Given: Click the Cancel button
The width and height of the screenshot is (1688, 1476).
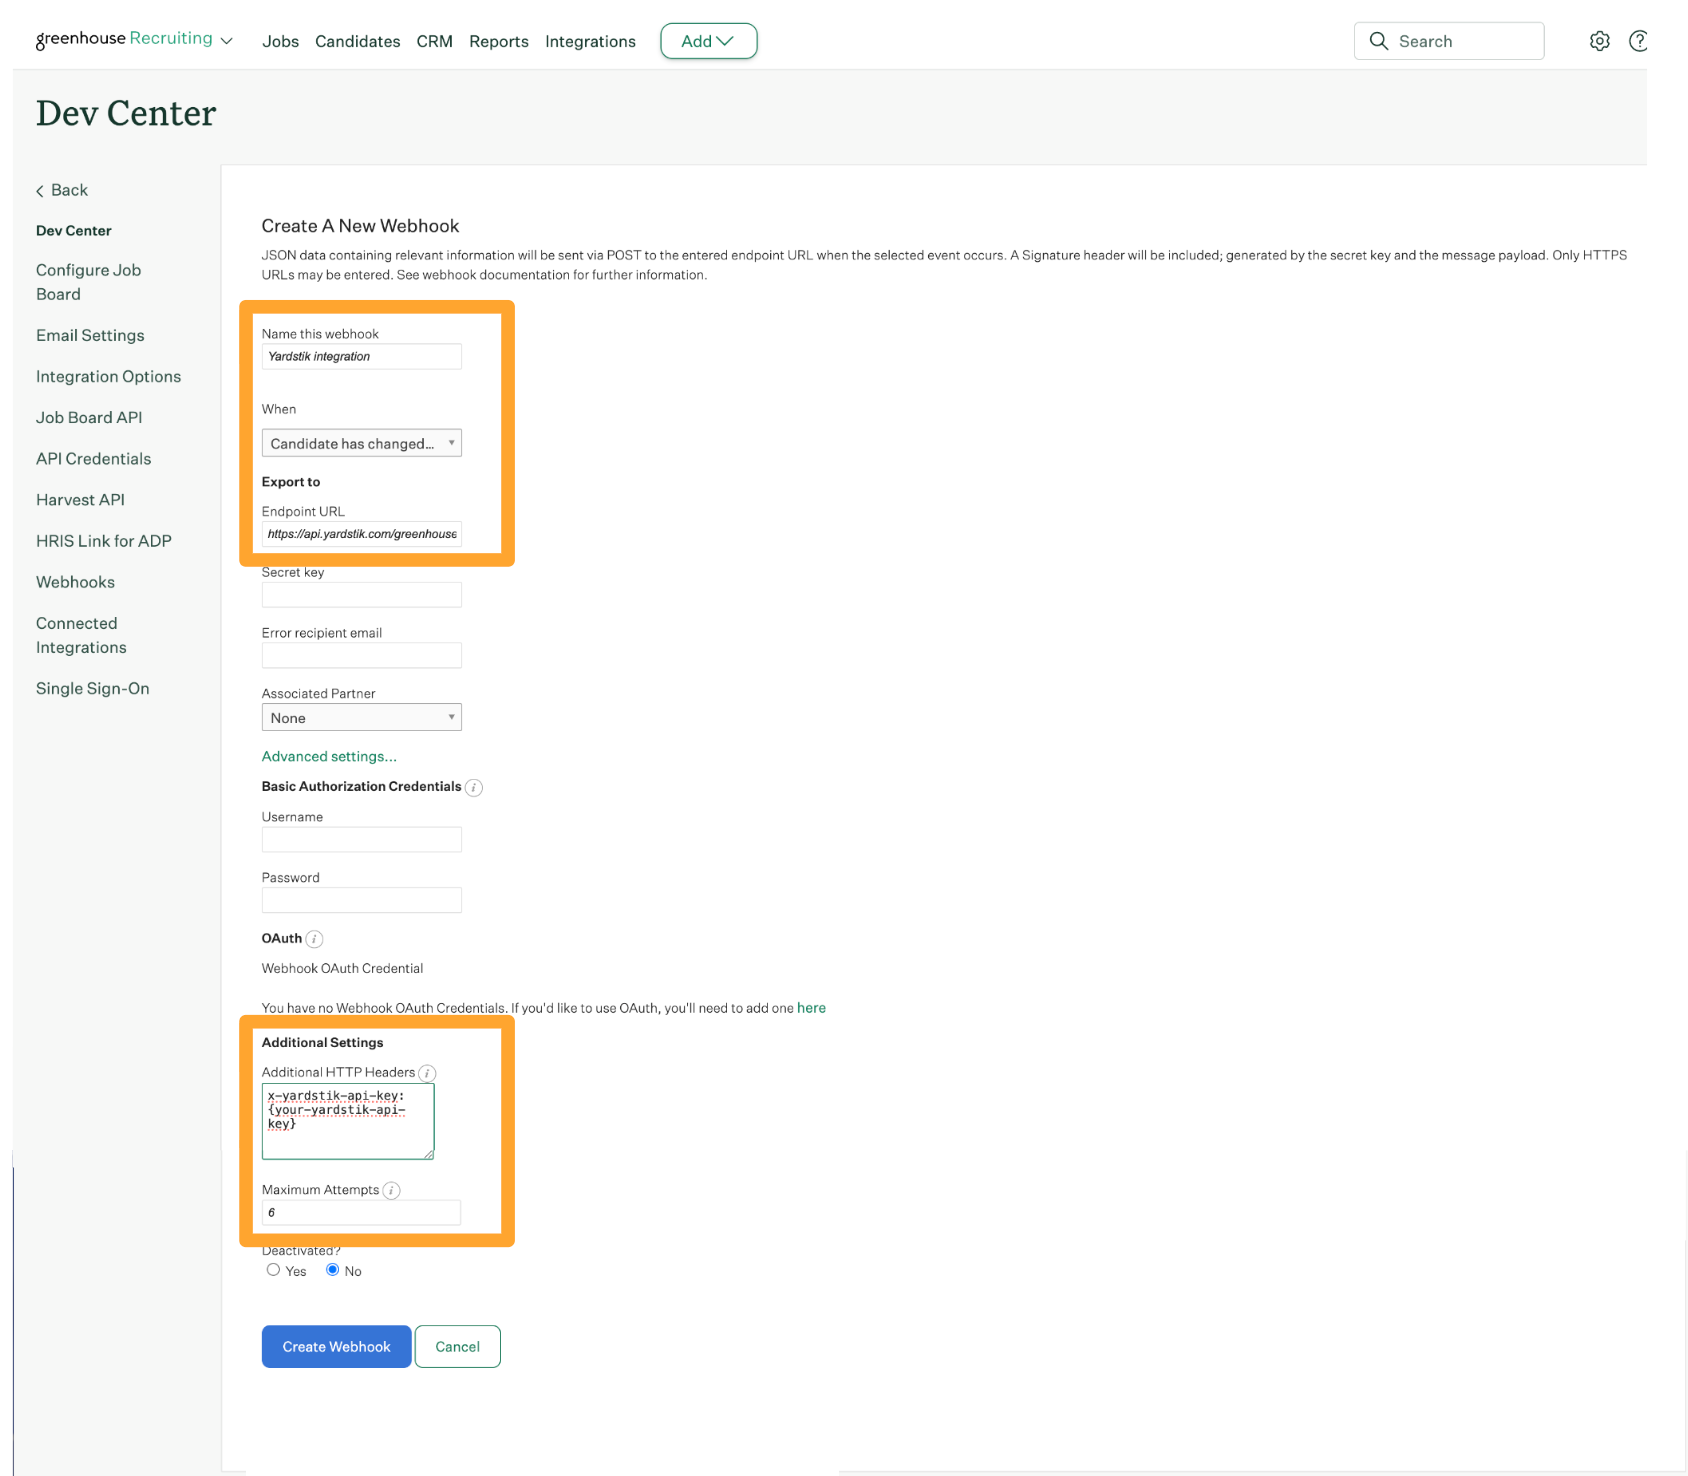Looking at the screenshot, I should tap(457, 1347).
